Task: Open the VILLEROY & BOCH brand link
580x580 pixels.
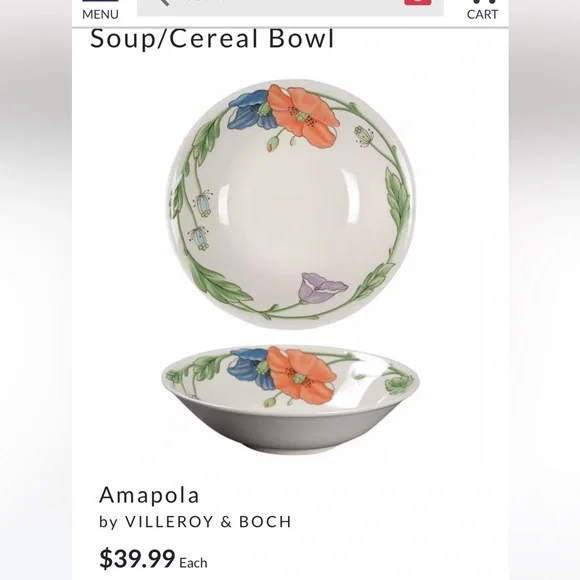Action: [208, 522]
